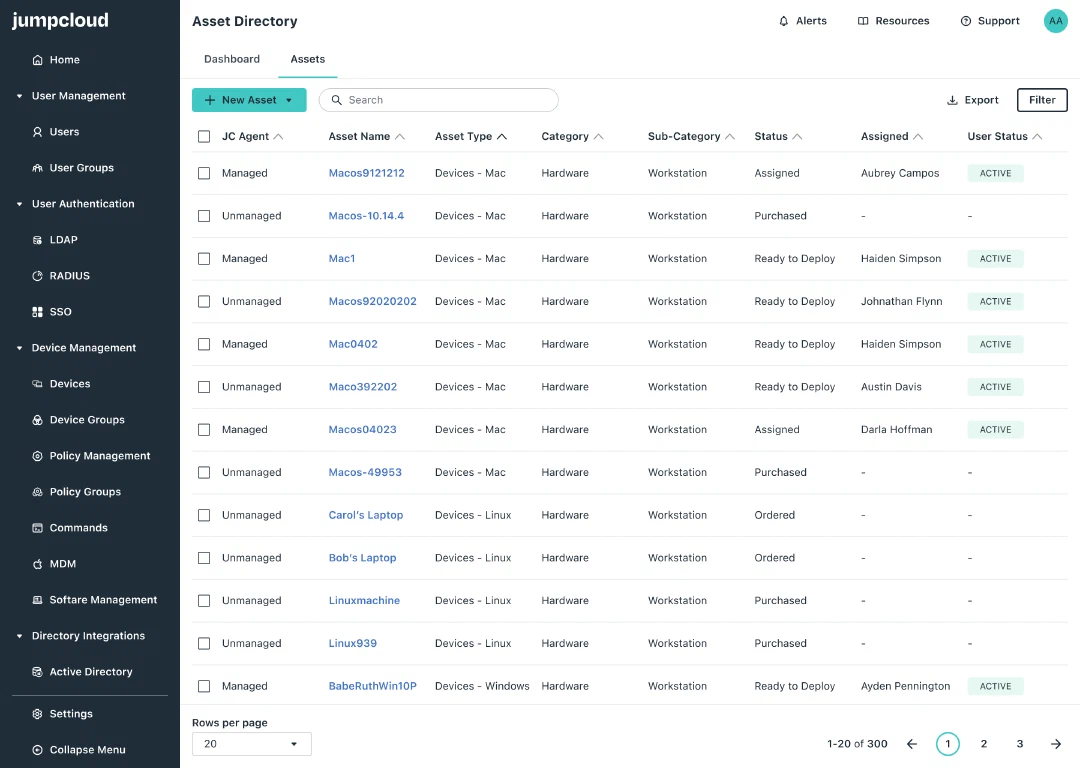Click the Policy Groups icon
The height and width of the screenshot is (768, 1080).
(x=37, y=492)
